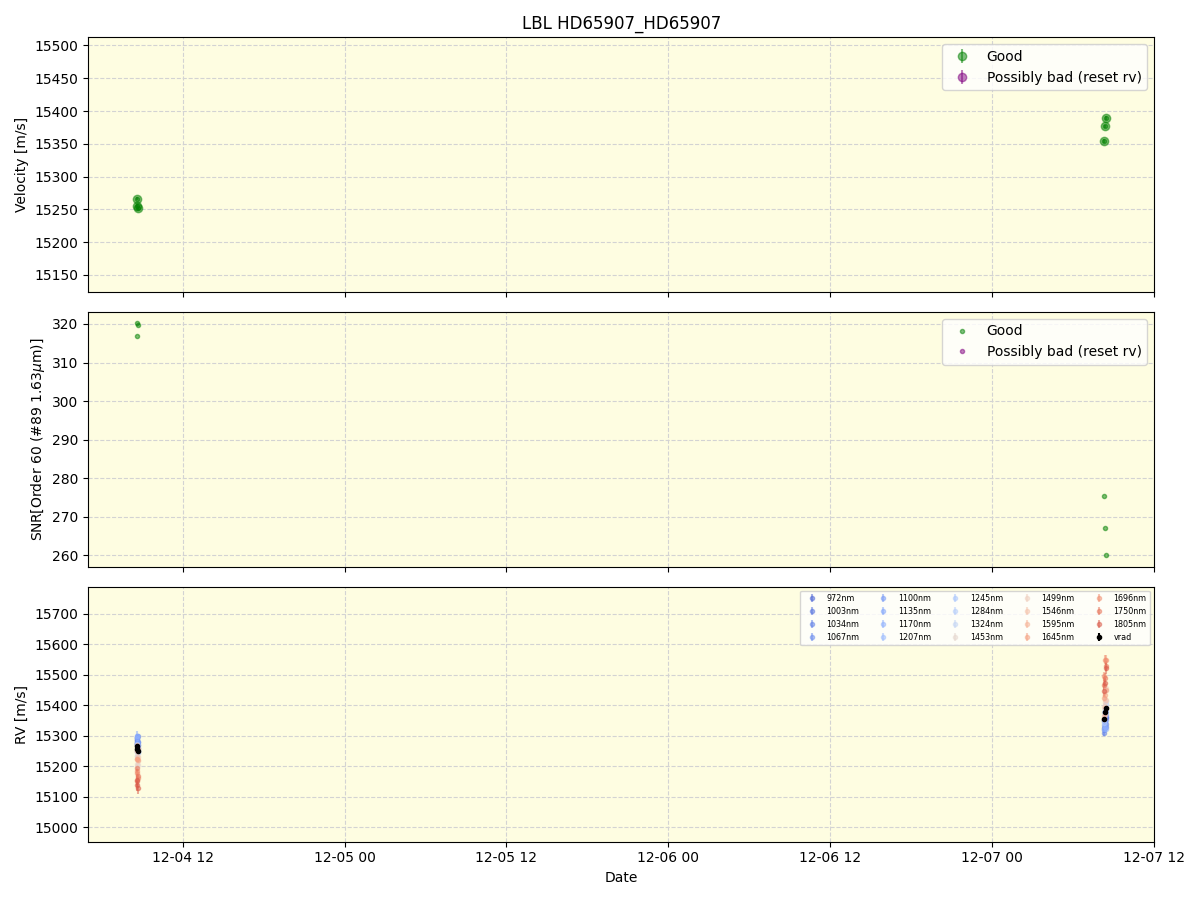The image size is (1200, 900).
Task: Click the 1324nm legend marker
Action: (x=956, y=624)
